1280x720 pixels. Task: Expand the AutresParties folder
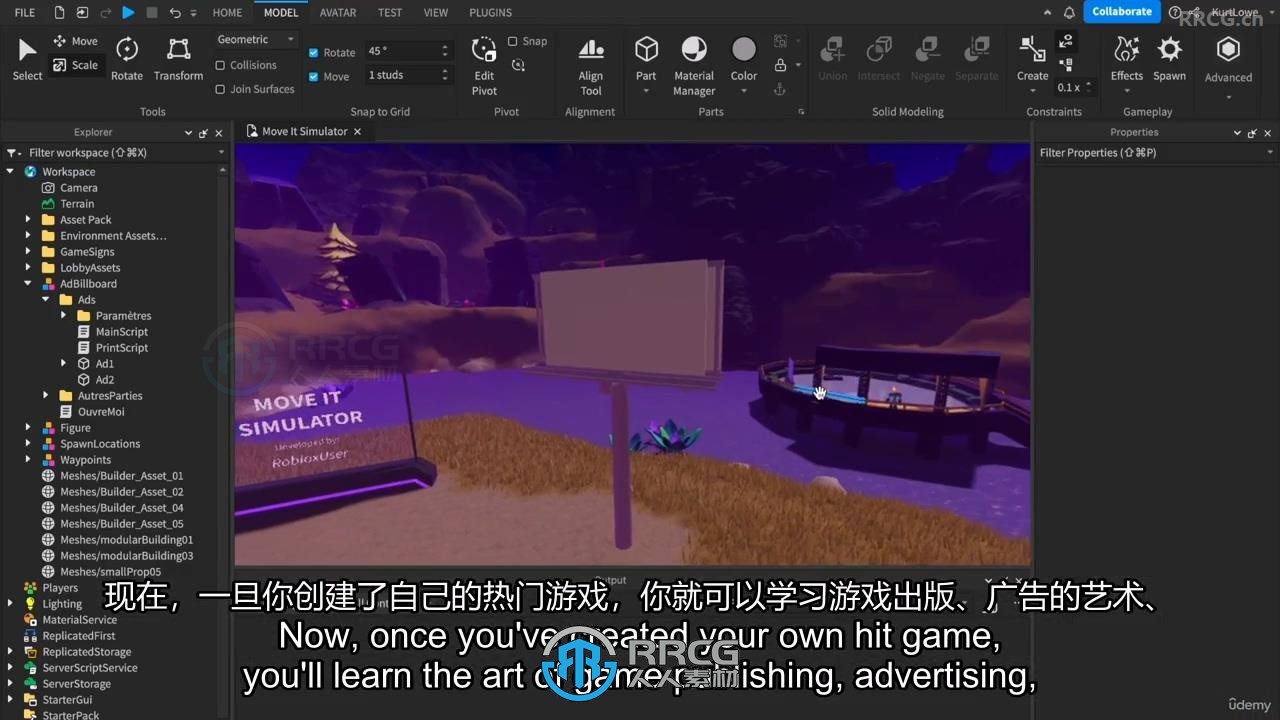(x=46, y=396)
